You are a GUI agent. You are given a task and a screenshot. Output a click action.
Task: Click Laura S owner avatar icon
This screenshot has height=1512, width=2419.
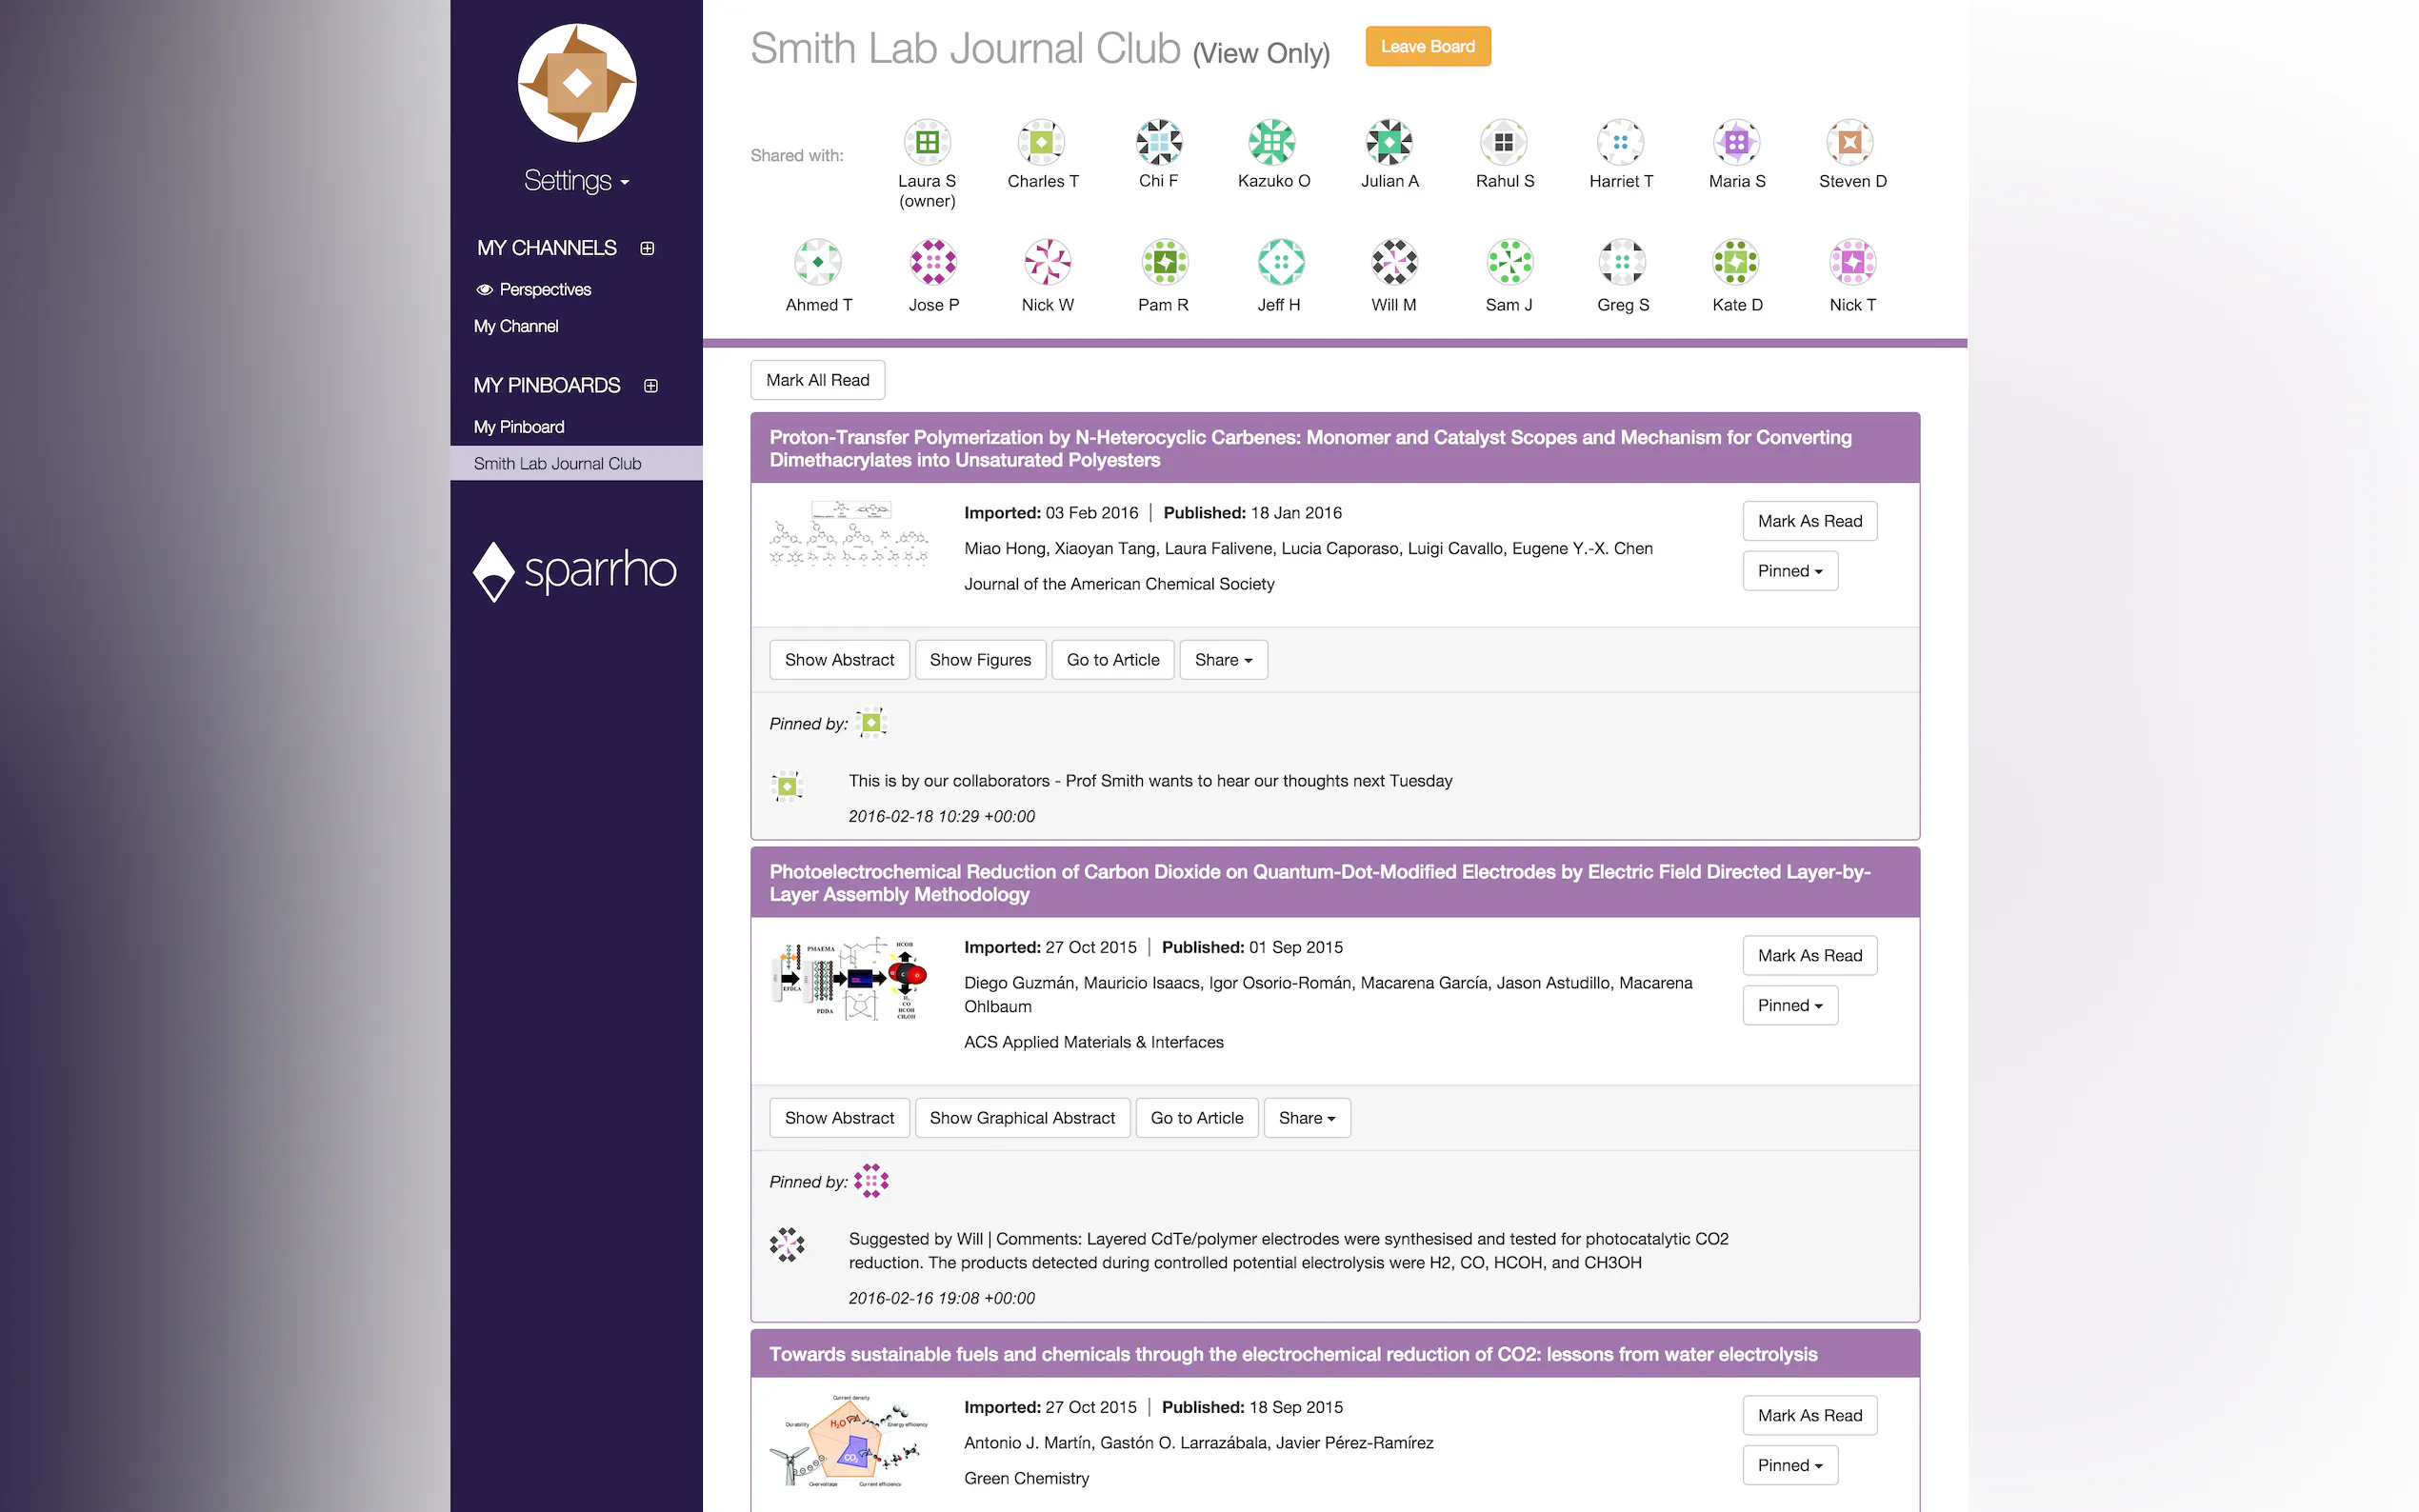tap(926, 142)
